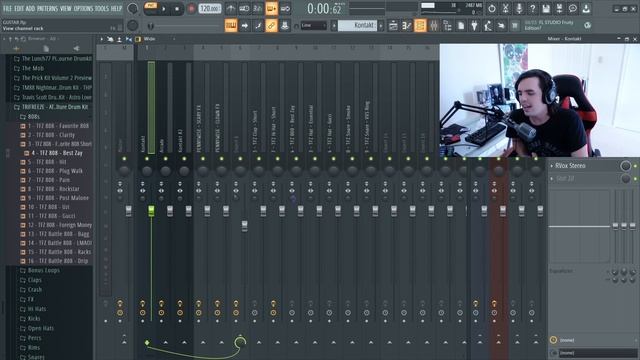Toggle wait for input to start playing
Screen dimensions: 640x360
click(244, 8)
